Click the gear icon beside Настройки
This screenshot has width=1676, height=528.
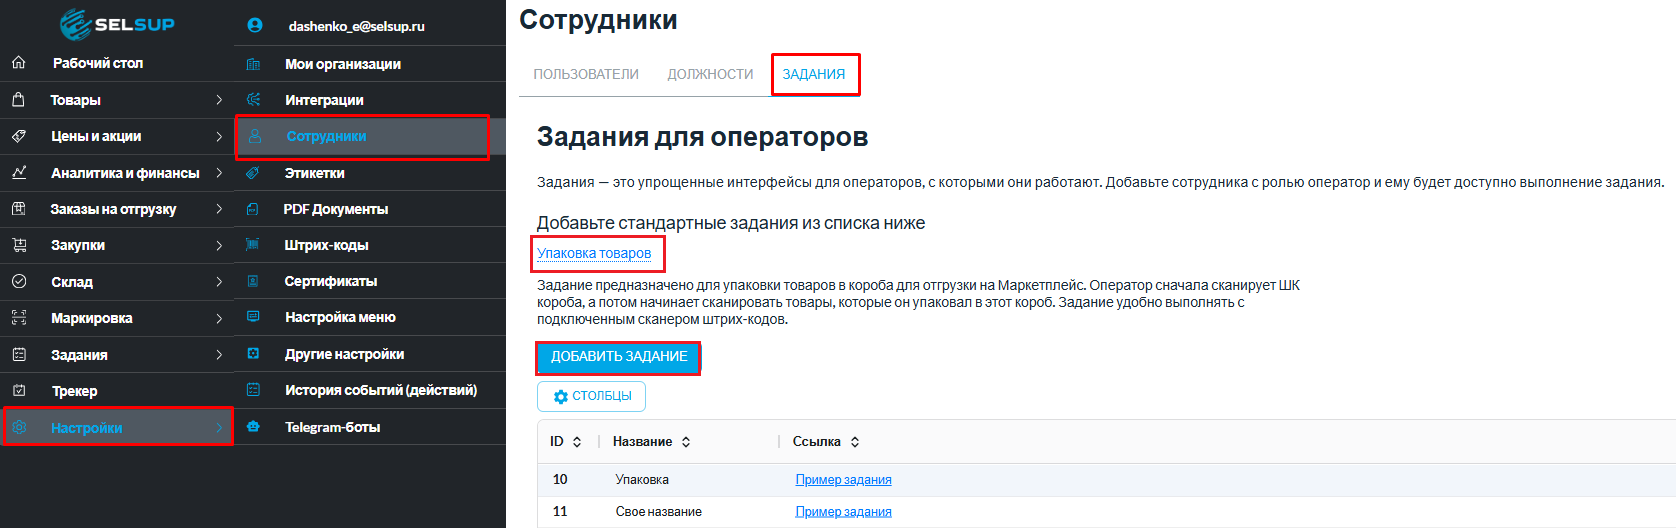pos(19,428)
